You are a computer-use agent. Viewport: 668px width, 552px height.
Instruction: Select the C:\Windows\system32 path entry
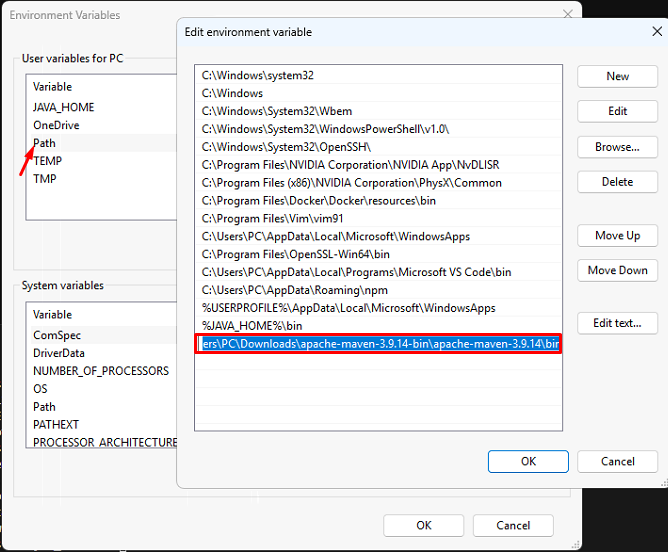coord(258,75)
